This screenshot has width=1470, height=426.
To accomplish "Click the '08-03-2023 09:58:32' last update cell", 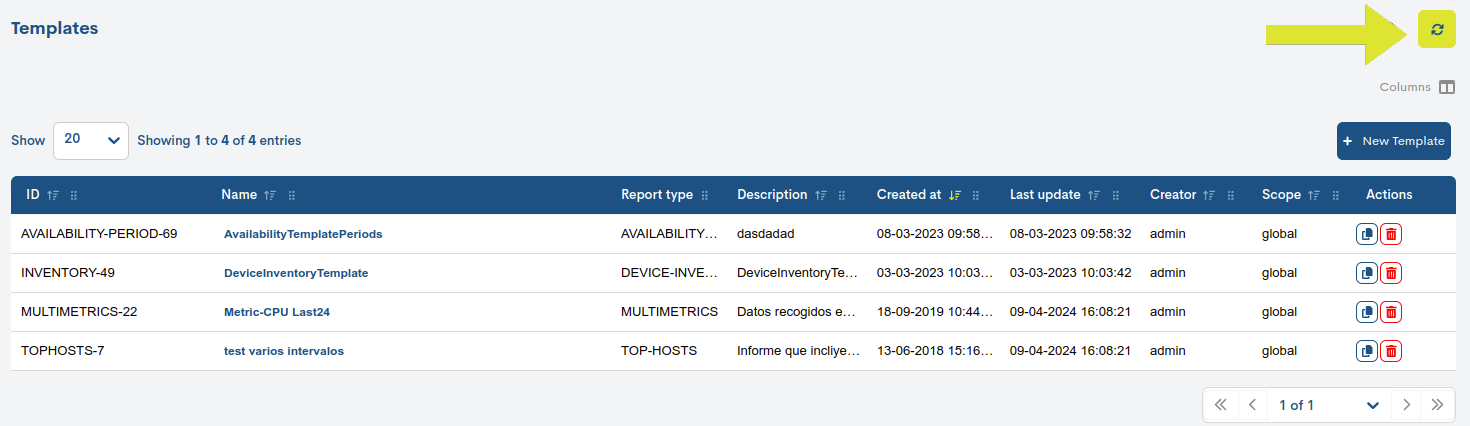I will point(1071,234).
